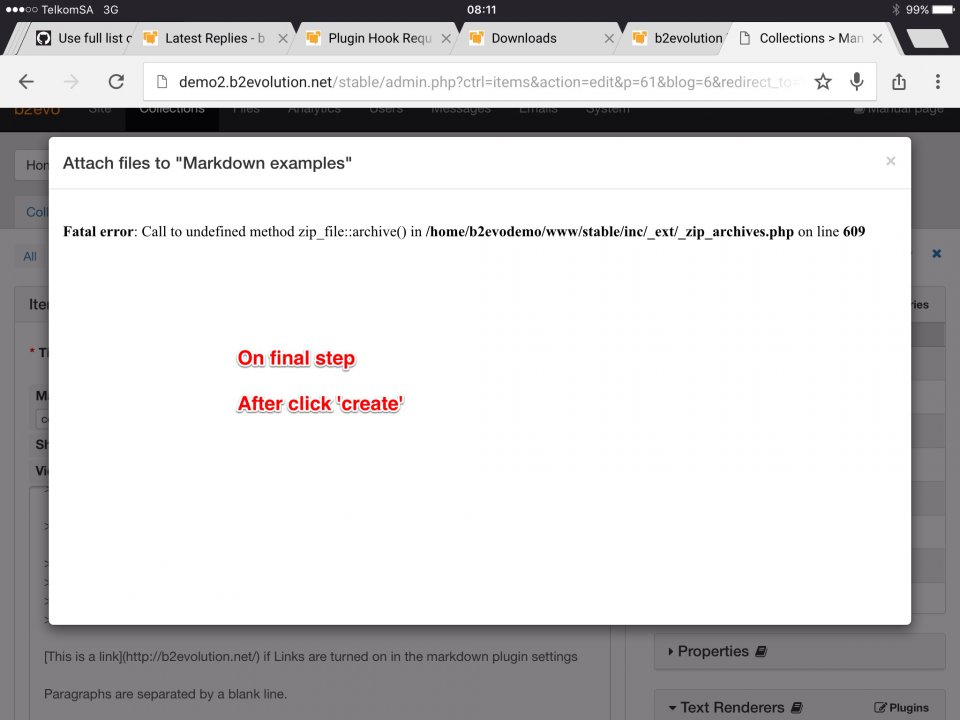Screen dimensions: 960x720
Task: Start voice search via the microphone icon
Action: coord(857,81)
